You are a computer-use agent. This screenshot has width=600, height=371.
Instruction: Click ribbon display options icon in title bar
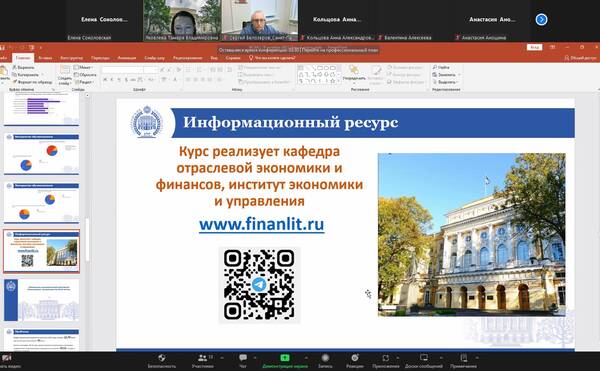click(552, 47)
